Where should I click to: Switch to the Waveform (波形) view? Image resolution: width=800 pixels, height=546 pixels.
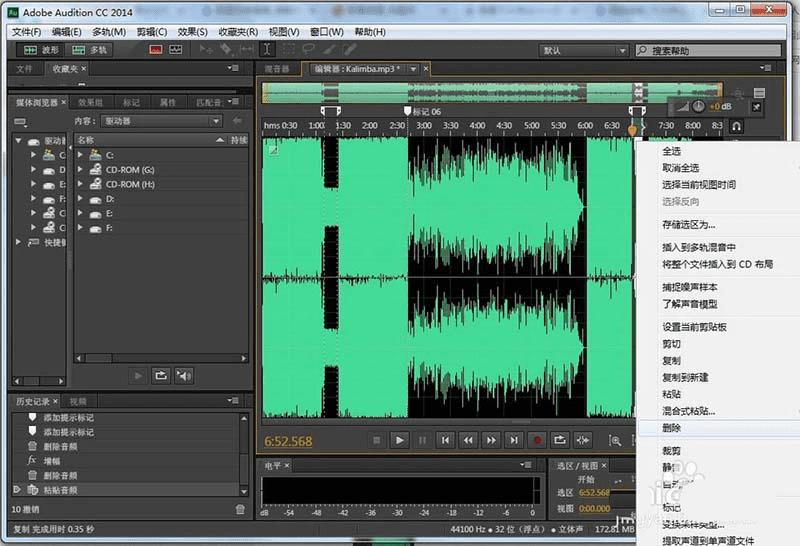point(40,49)
